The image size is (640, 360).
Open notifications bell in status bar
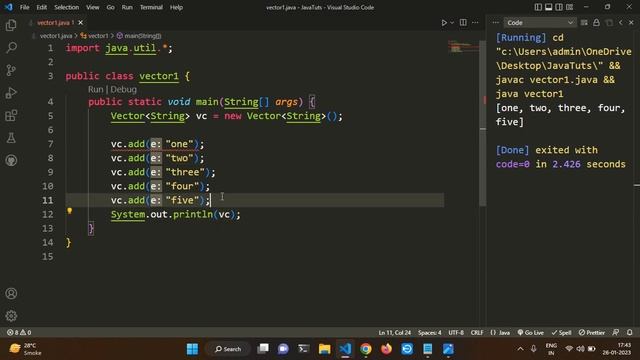pyautogui.click(x=630, y=333)
